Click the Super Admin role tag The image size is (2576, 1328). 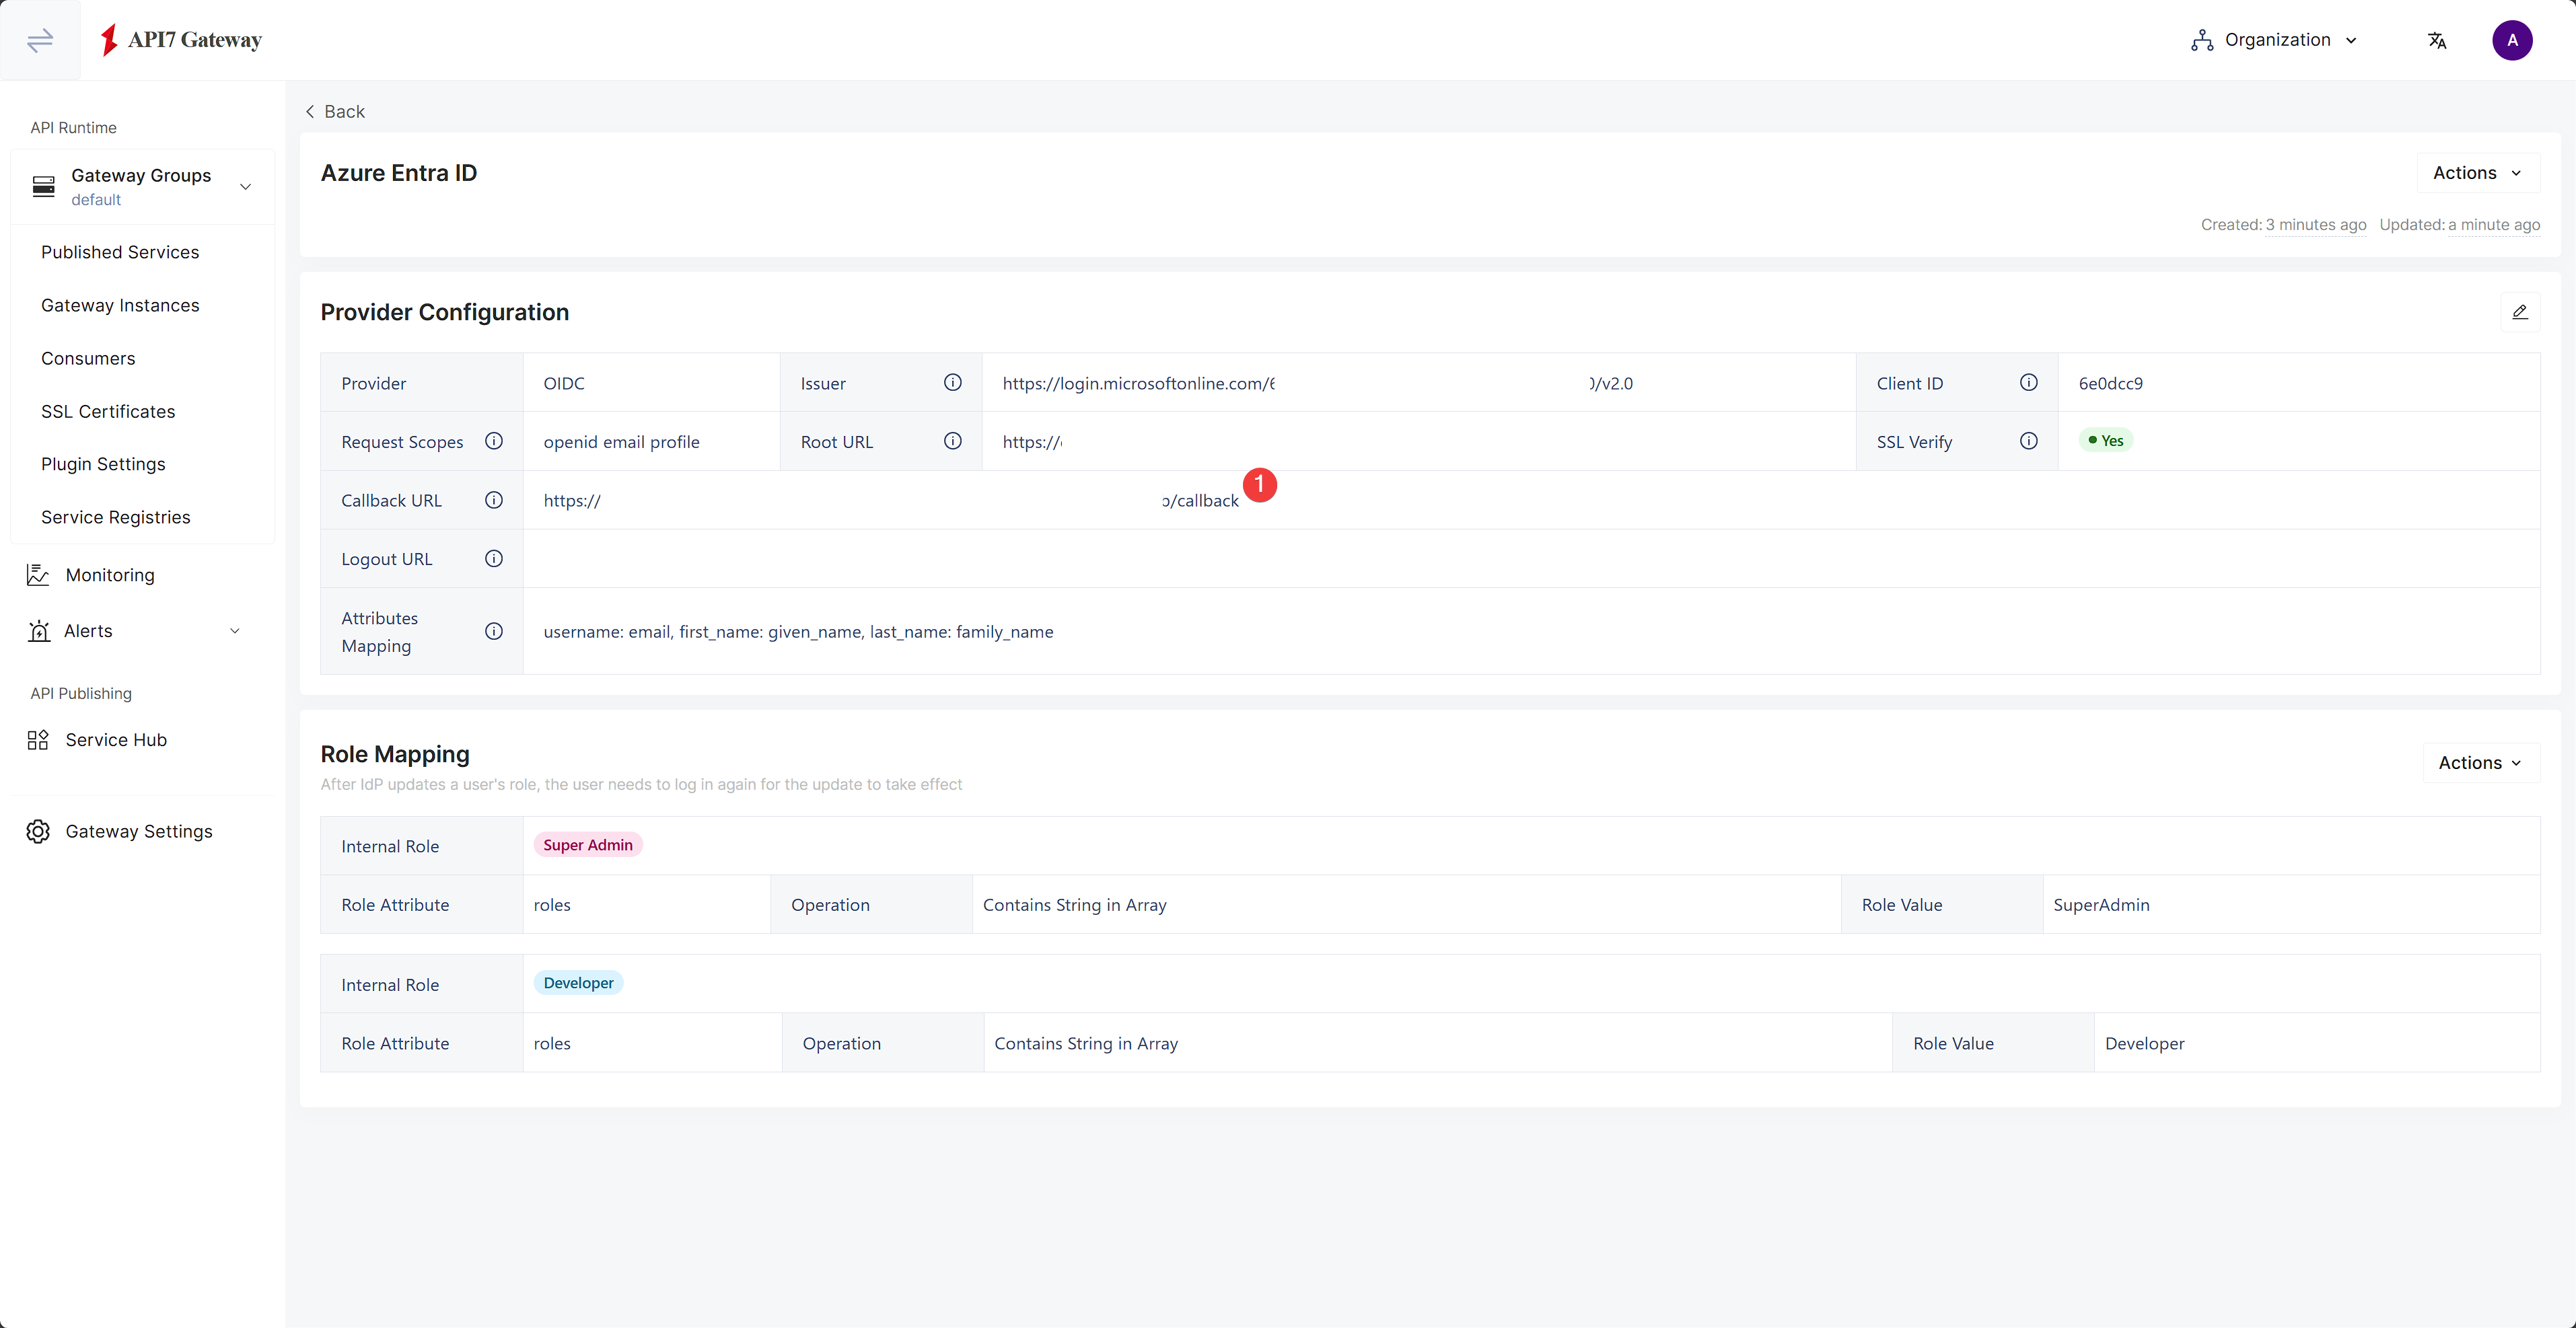coord(588,845)
